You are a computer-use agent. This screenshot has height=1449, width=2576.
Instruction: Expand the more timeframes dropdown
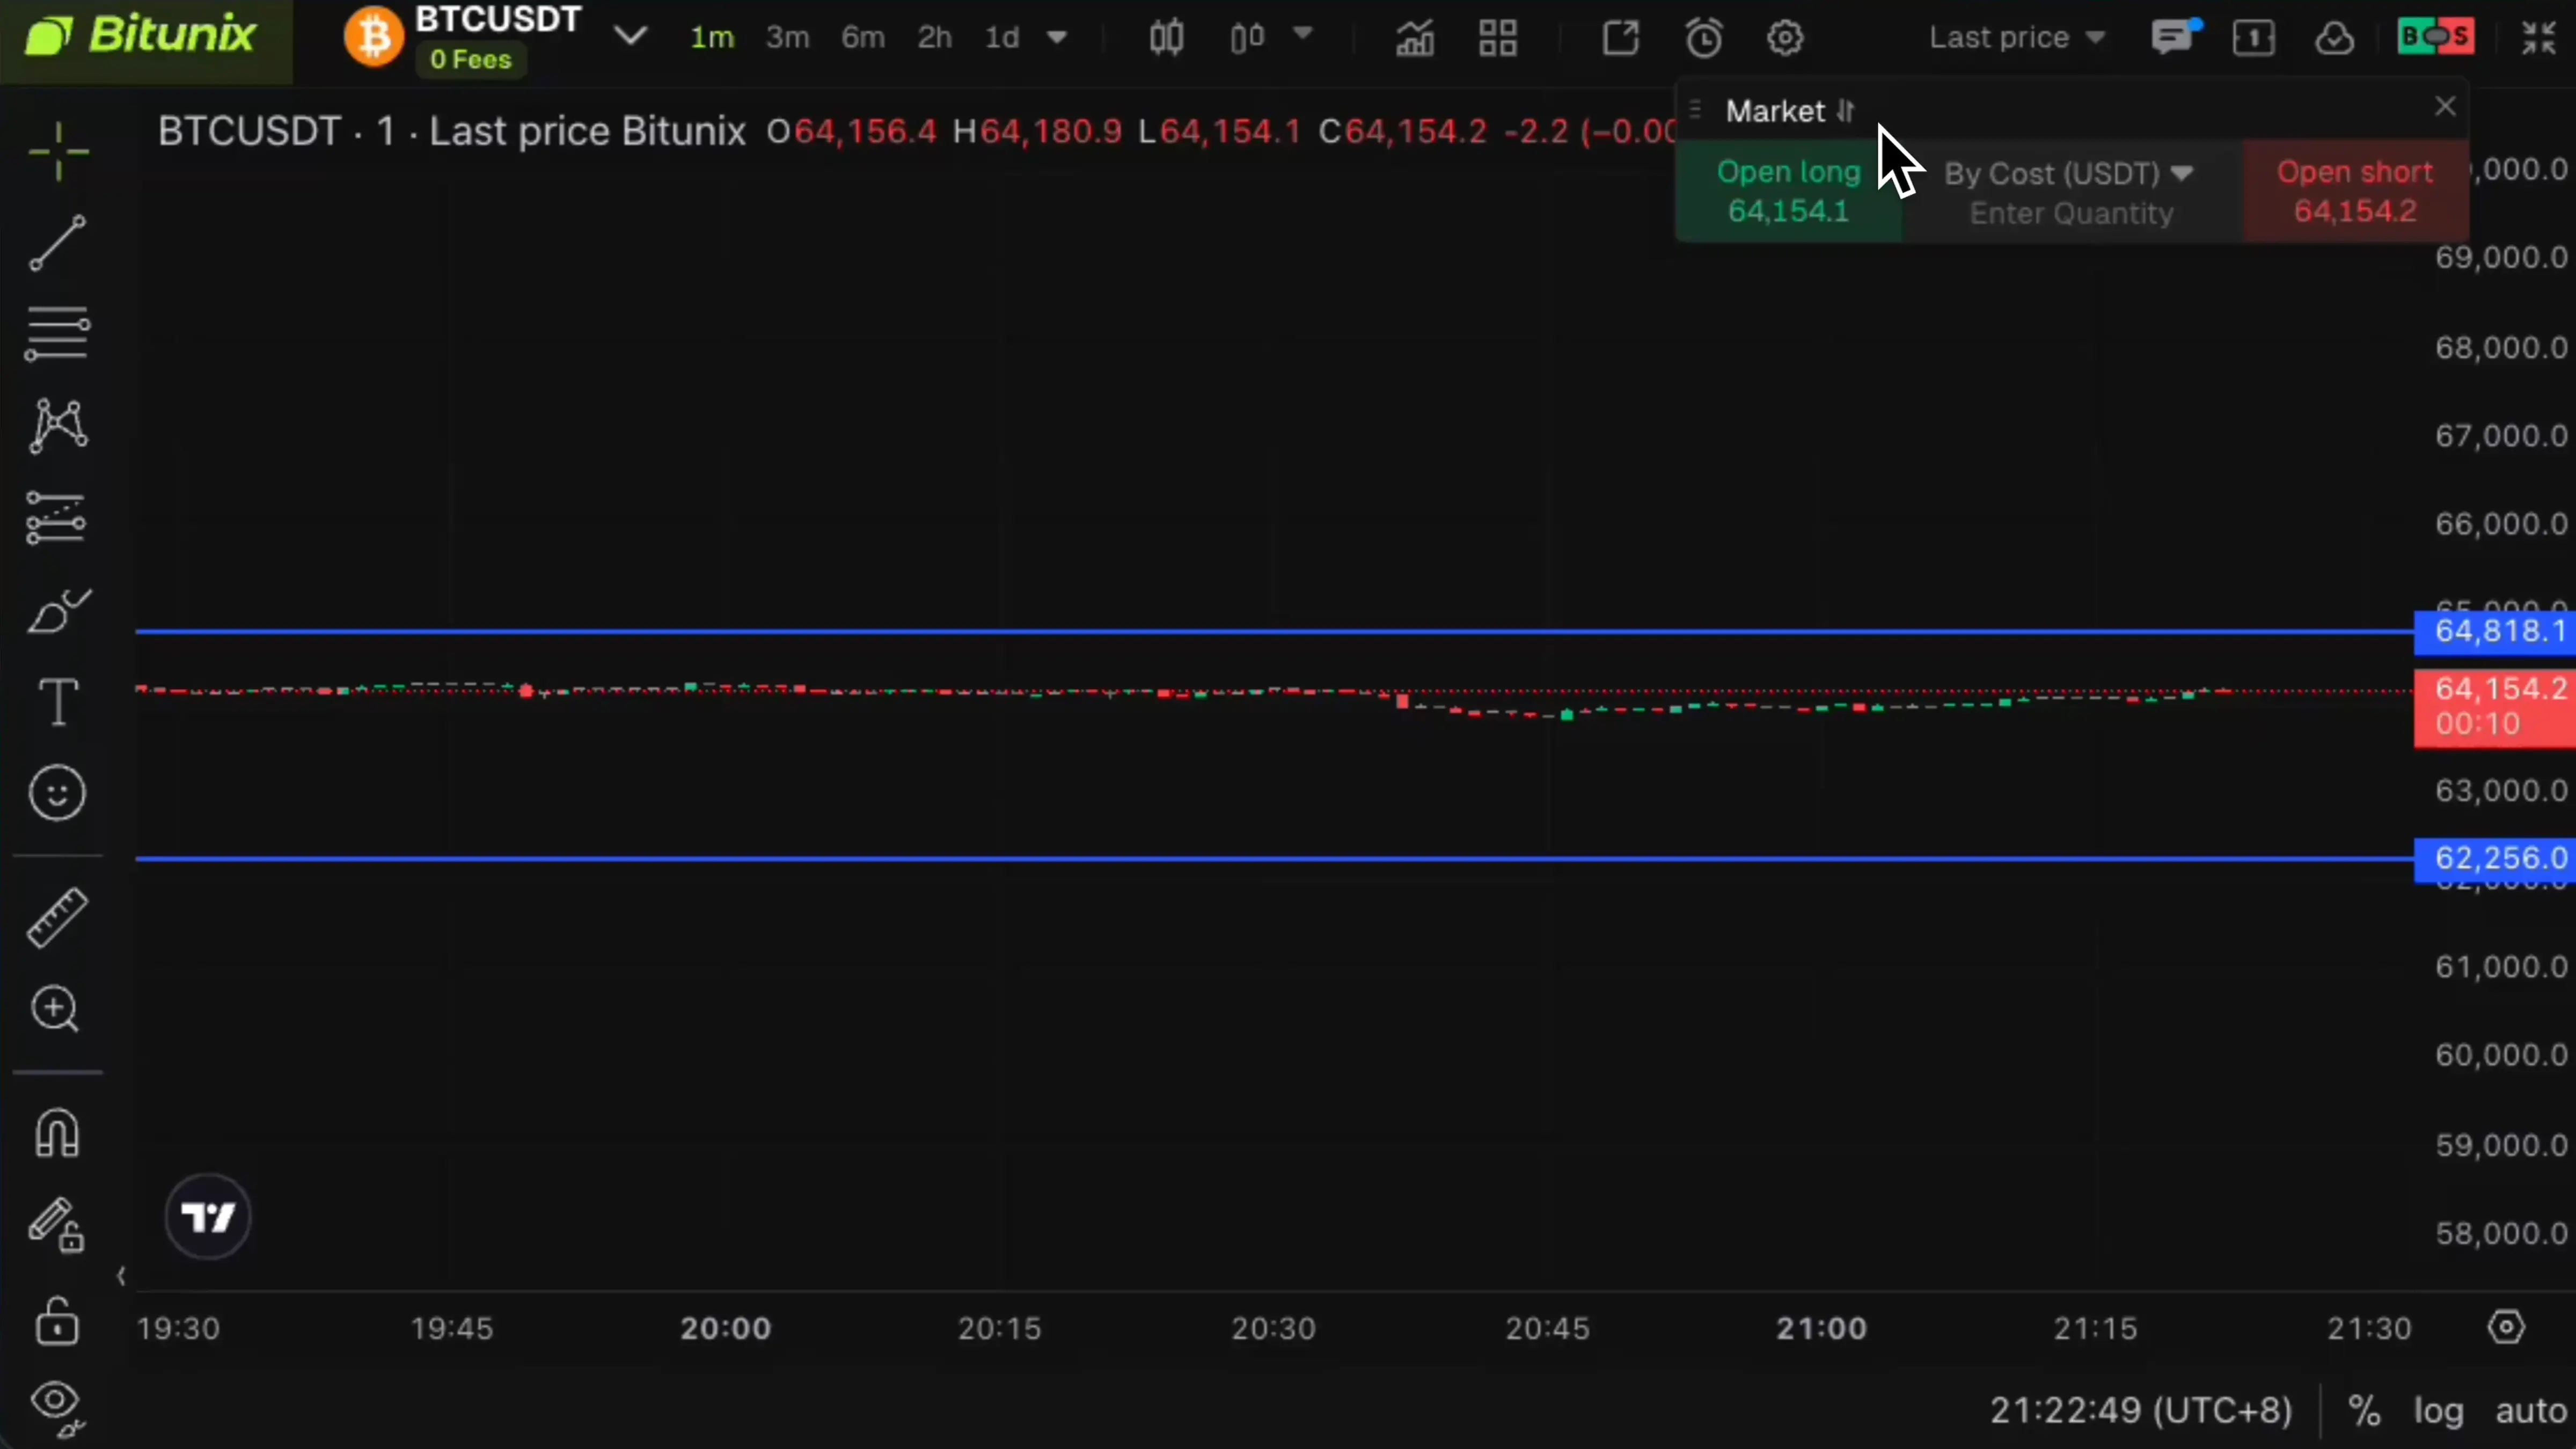(1057, 38)
